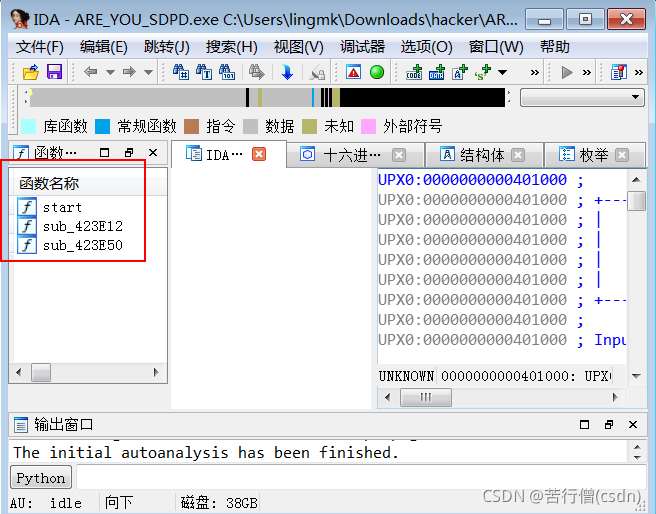This screenshot has height=514, width=656.
Task: Open the 搜索(H) menu
Action: [231, 47]
